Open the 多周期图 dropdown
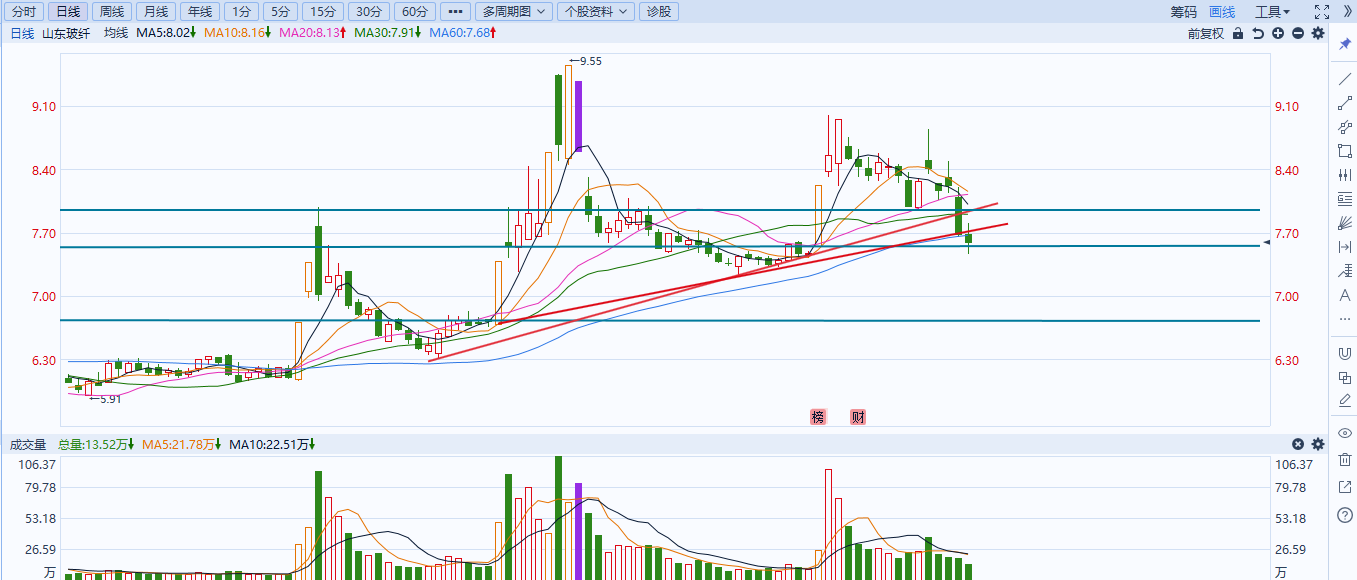Screen dimensions: 1357x580 click(512, 12)
